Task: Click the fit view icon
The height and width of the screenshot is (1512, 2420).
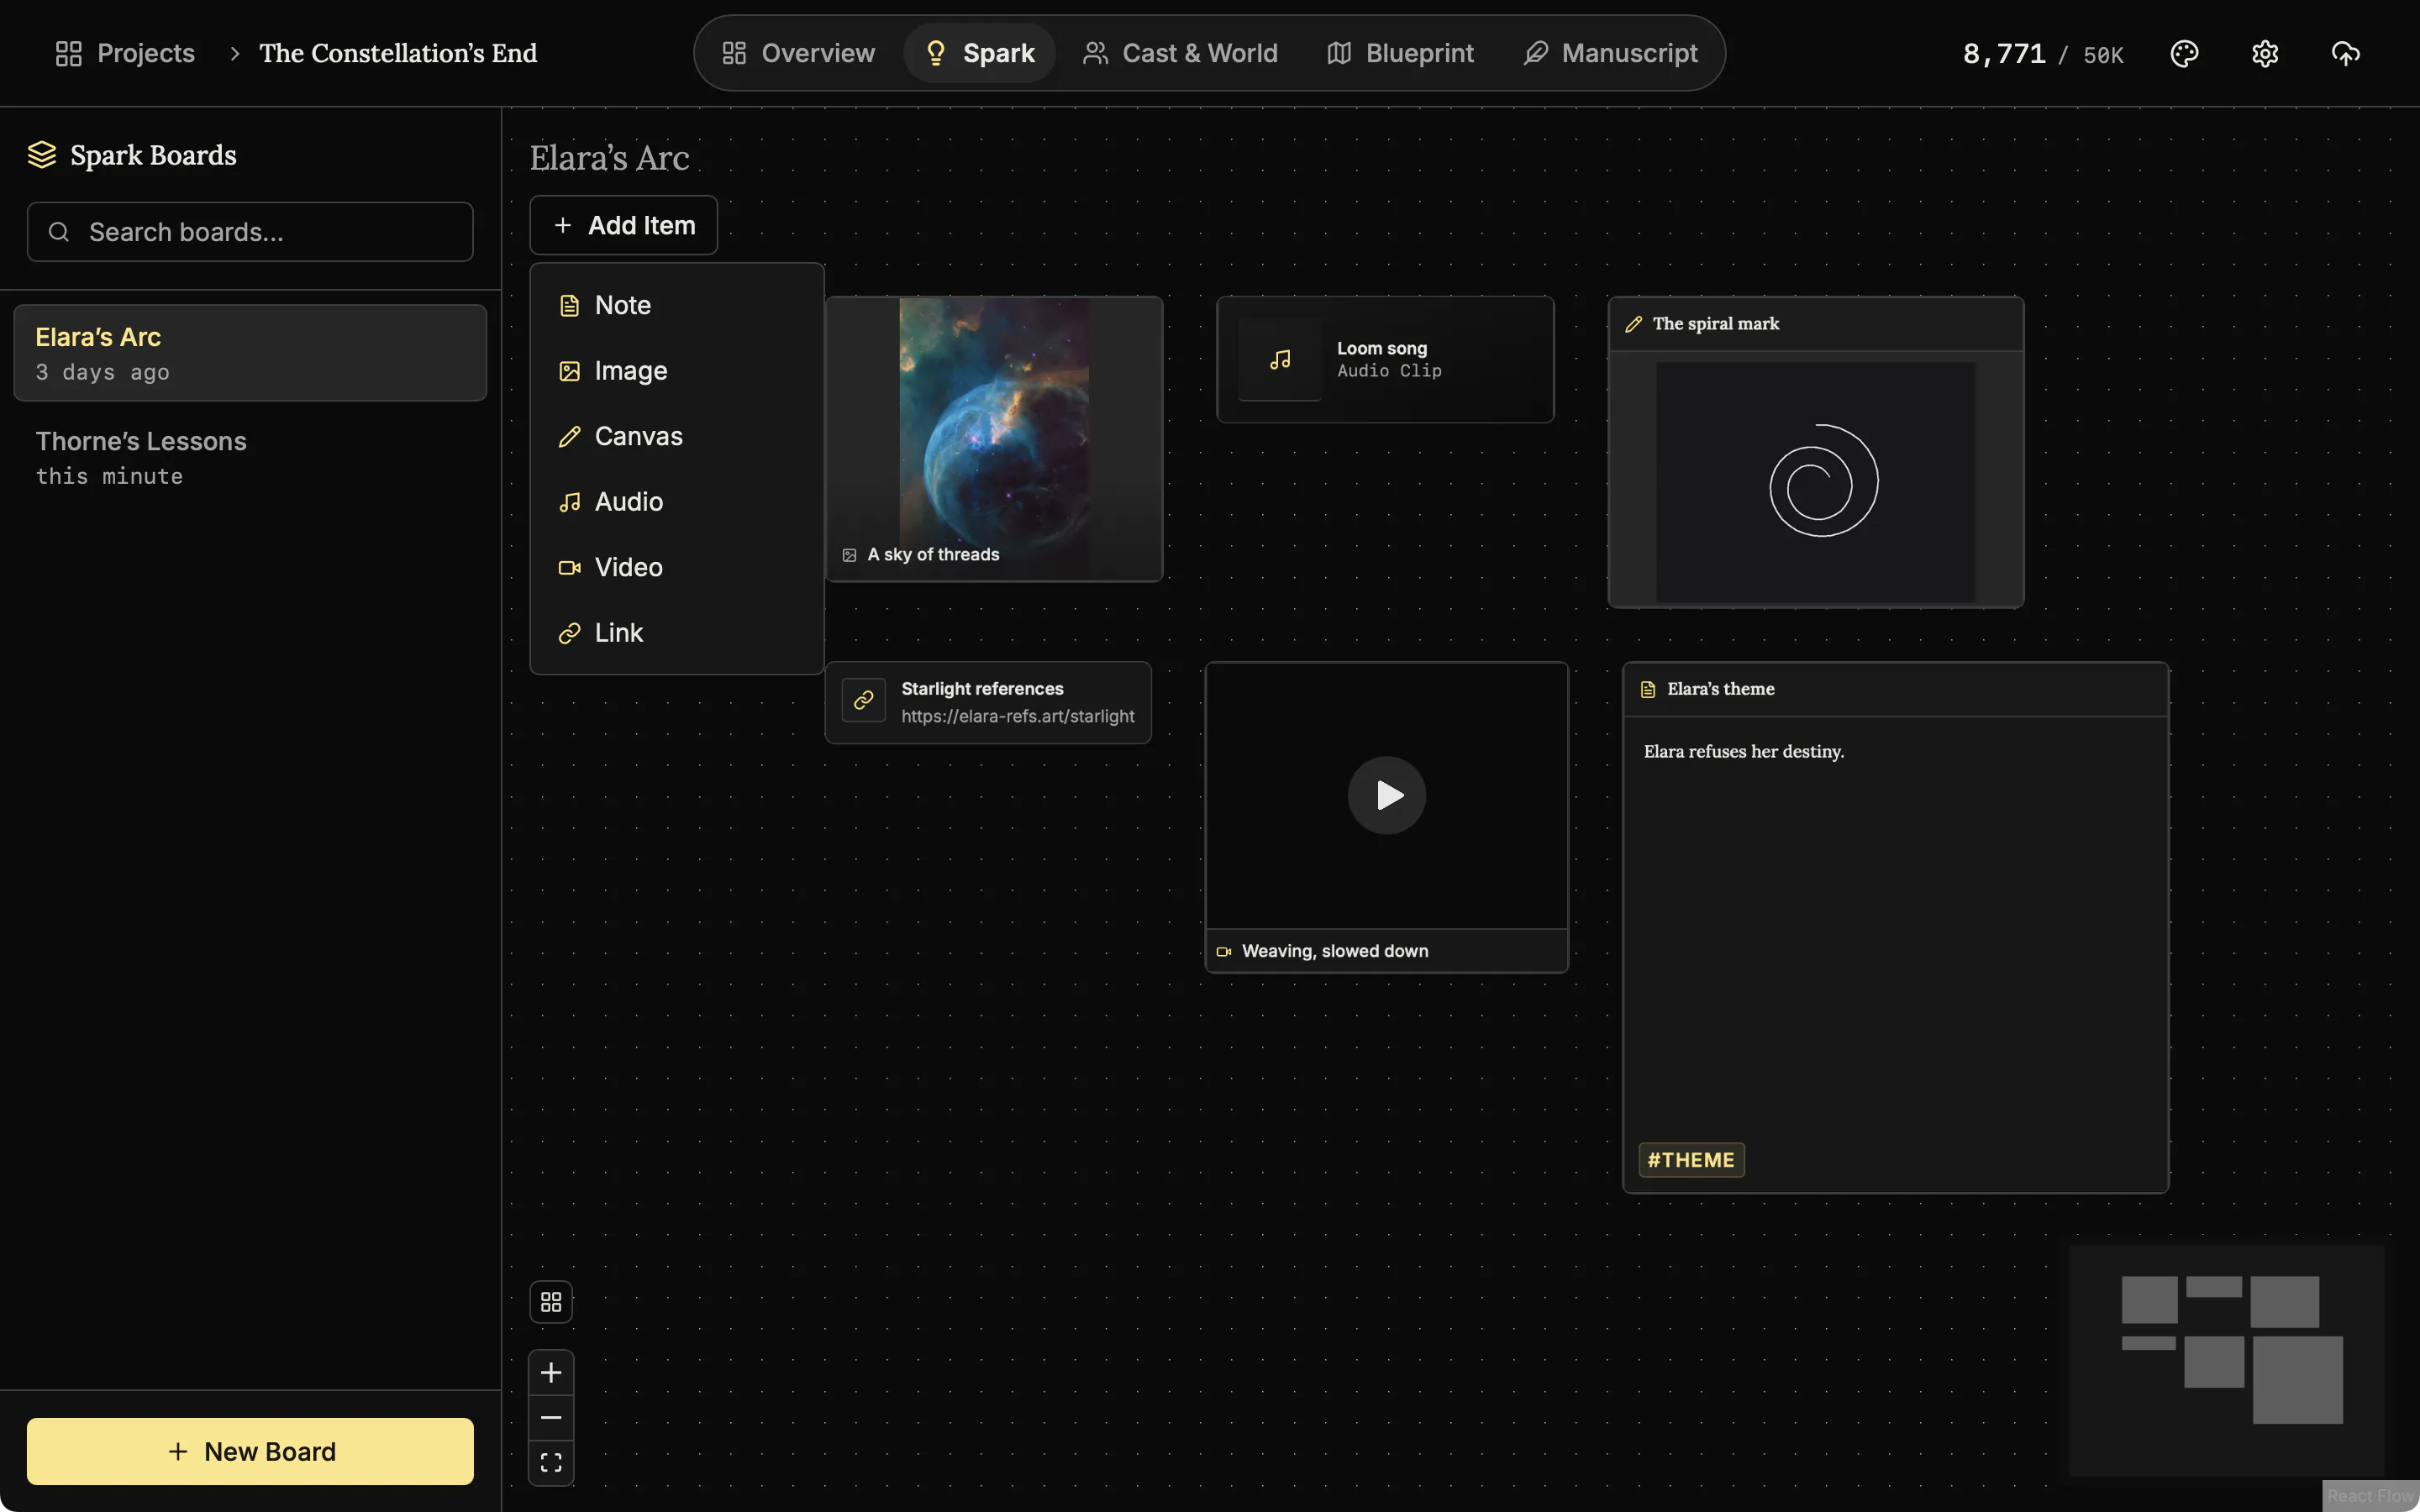Action: (551, 1462)
